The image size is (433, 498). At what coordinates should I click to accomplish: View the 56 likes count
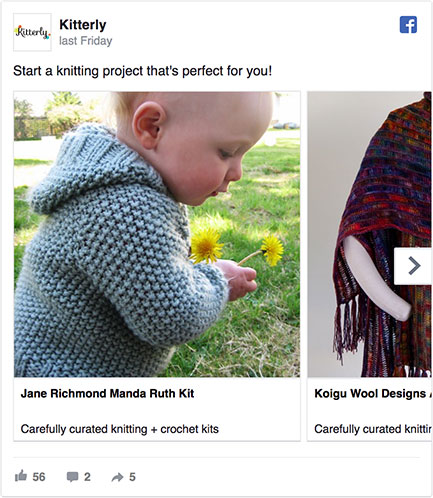click(39, 477)
